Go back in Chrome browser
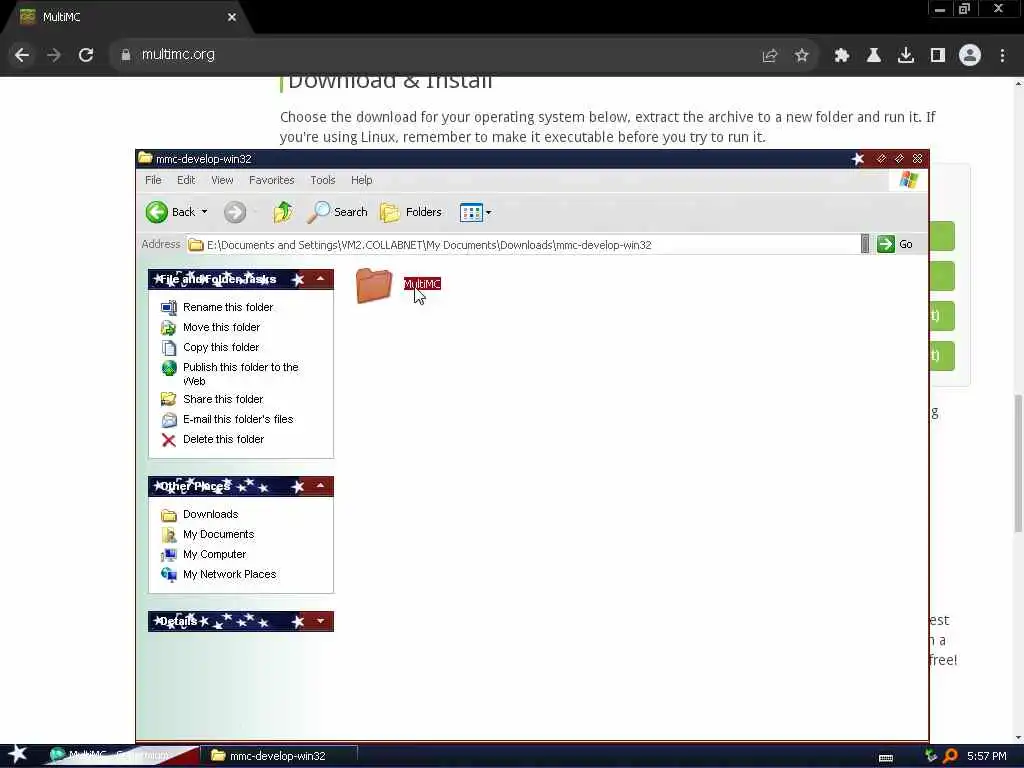Viewport: 1024px width, 768px height. click(22, 55)
